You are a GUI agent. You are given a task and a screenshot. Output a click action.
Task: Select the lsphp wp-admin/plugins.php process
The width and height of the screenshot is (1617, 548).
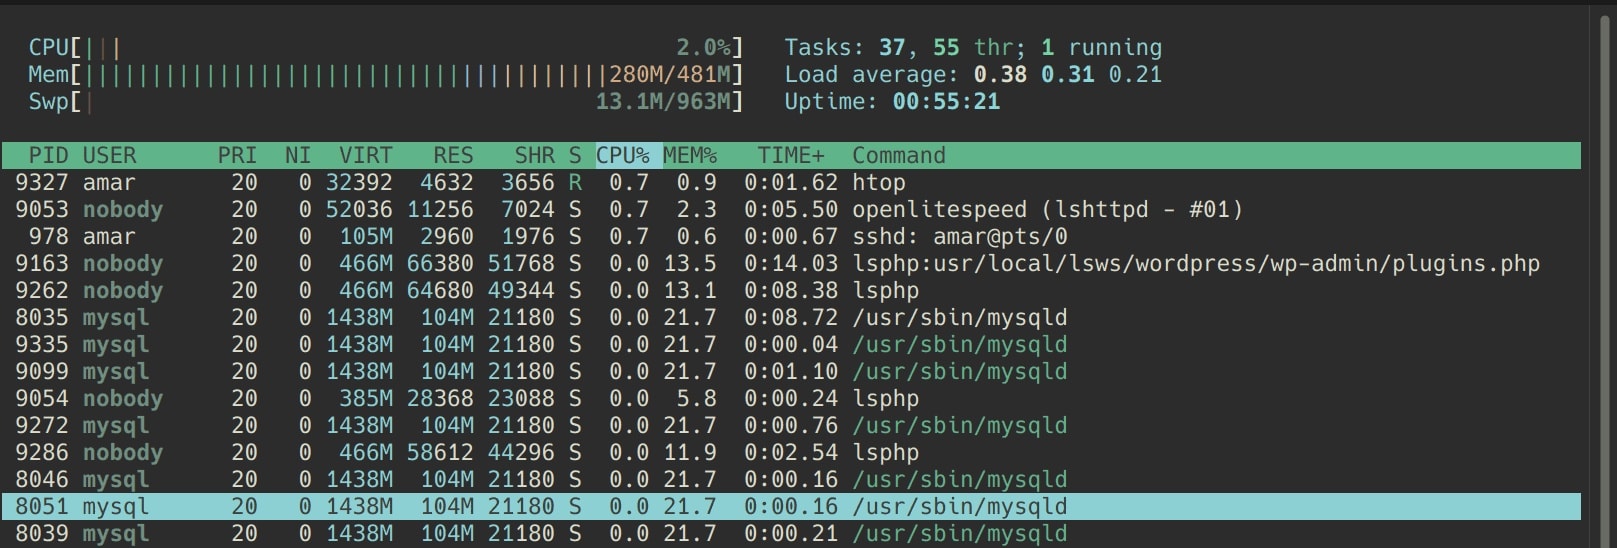791,264
